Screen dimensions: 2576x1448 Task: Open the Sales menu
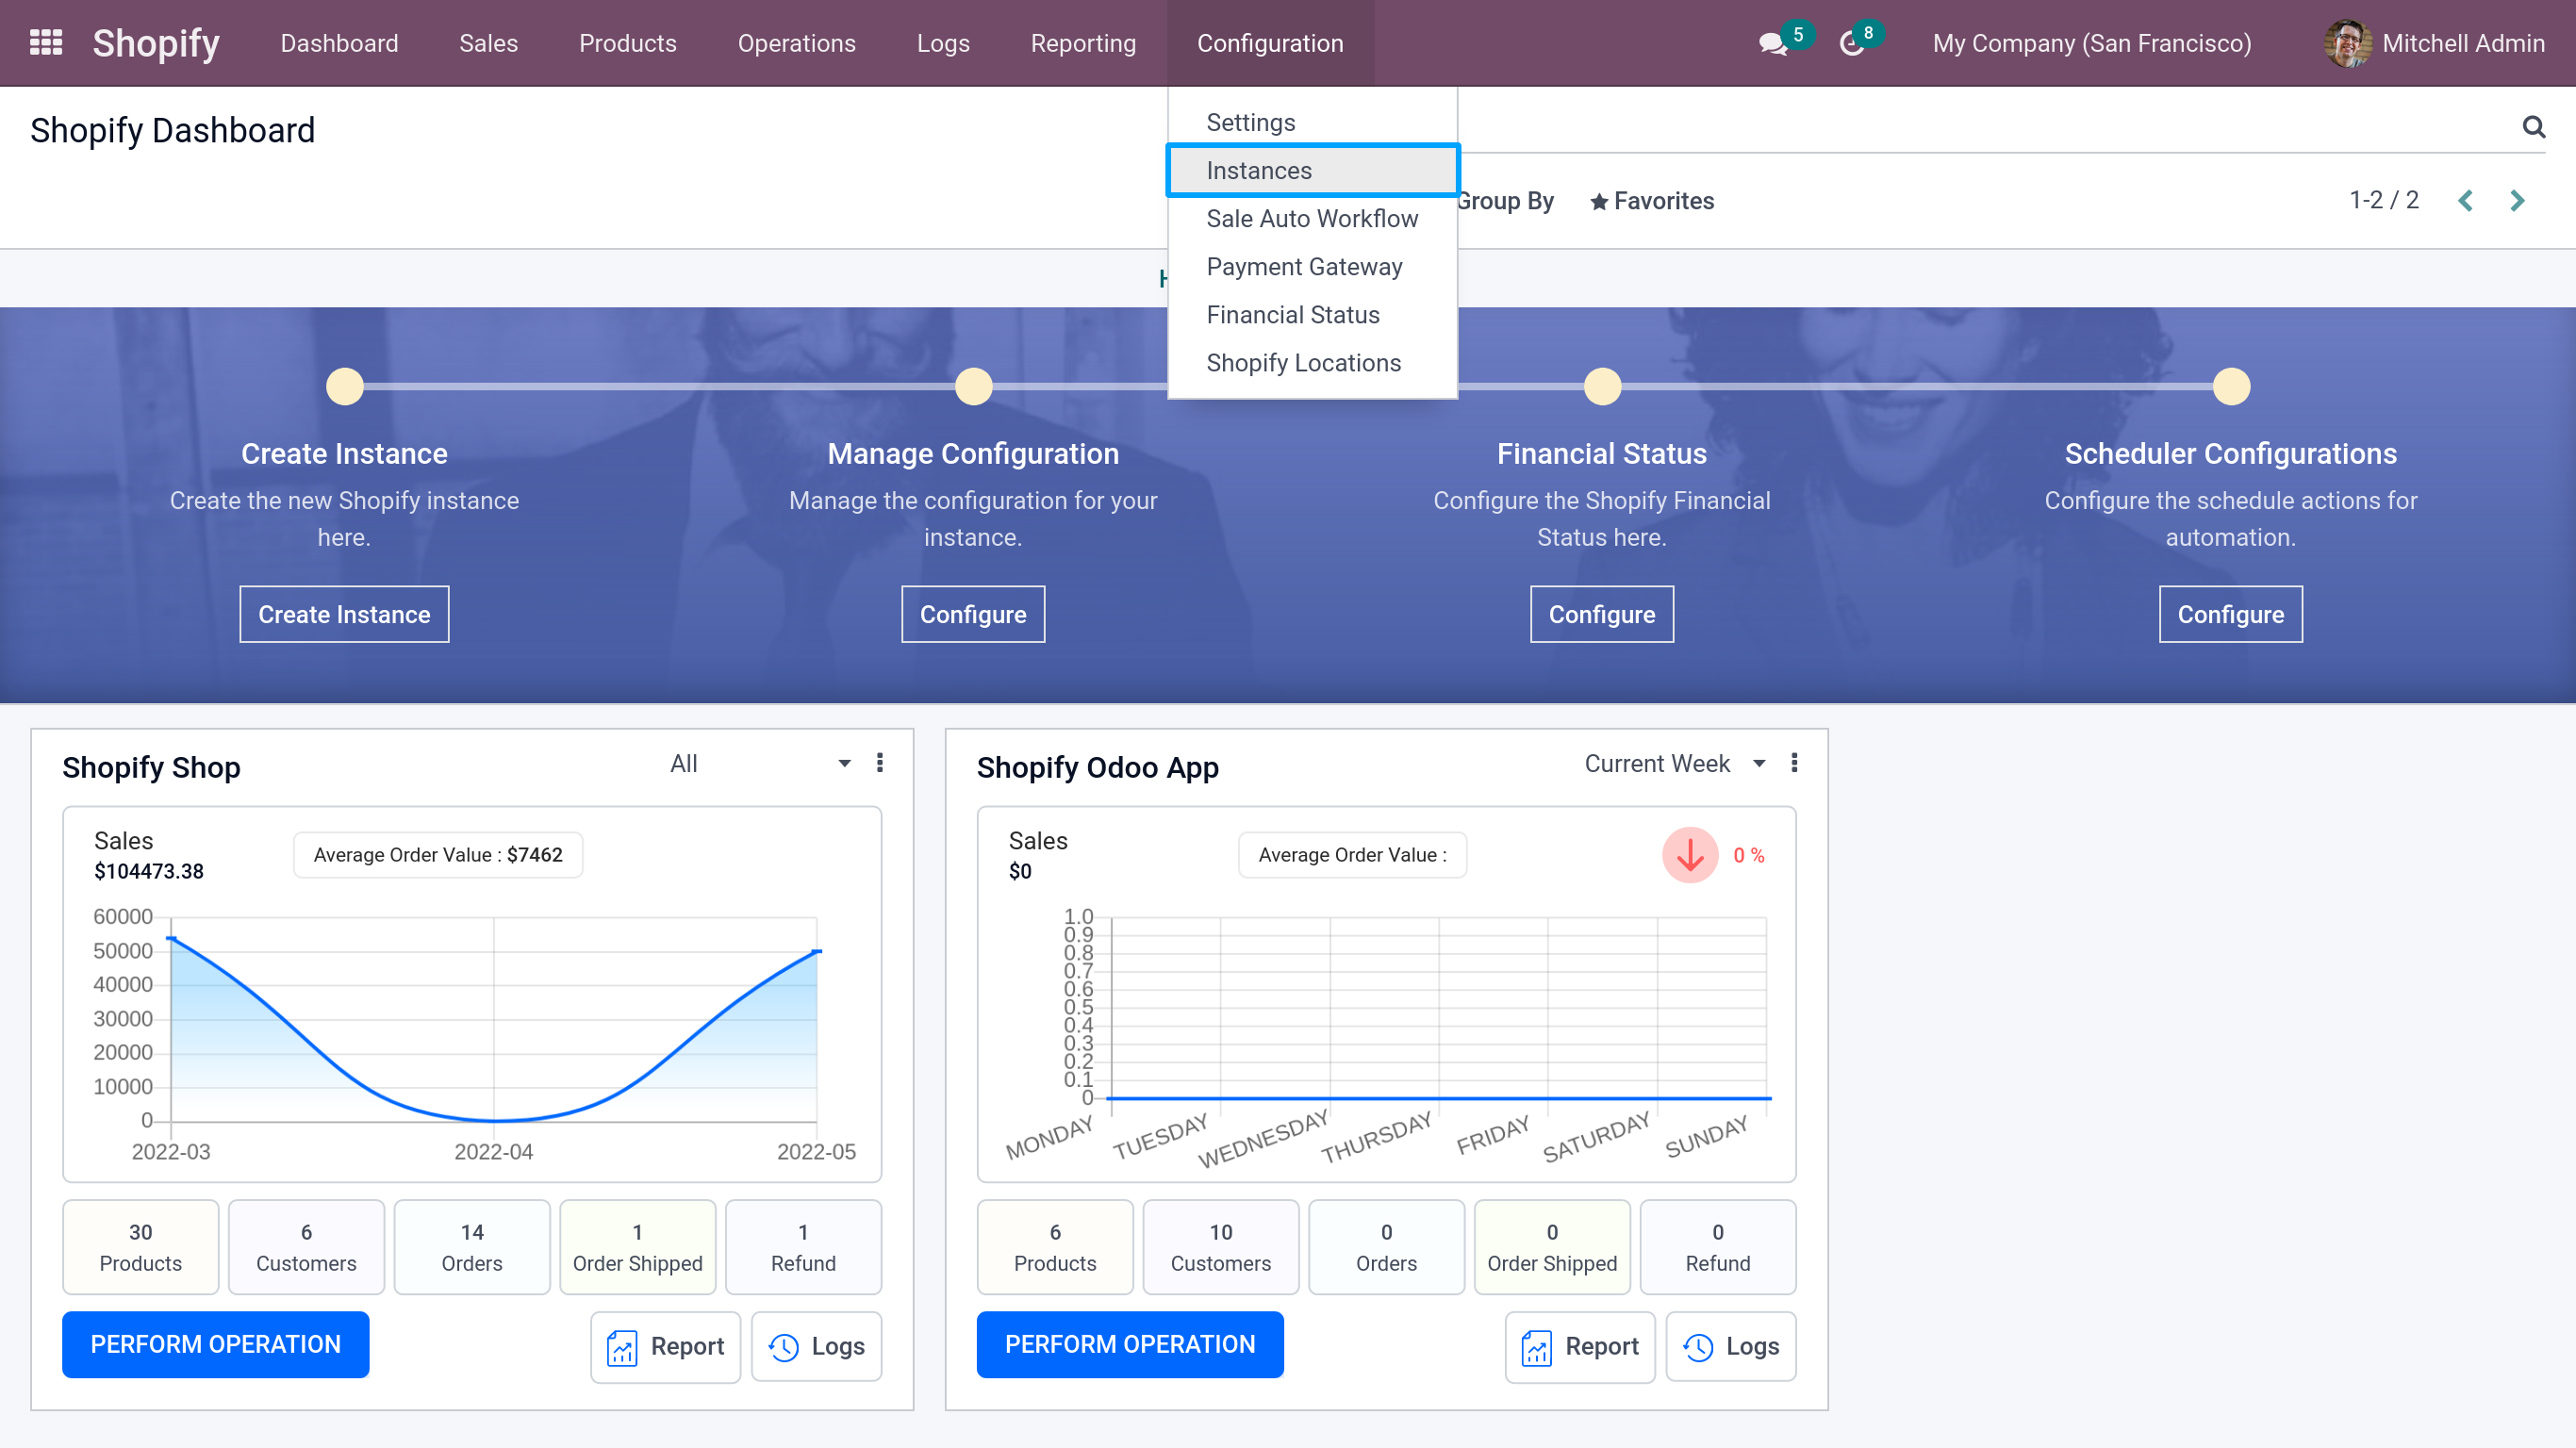(x=489, y=43)
